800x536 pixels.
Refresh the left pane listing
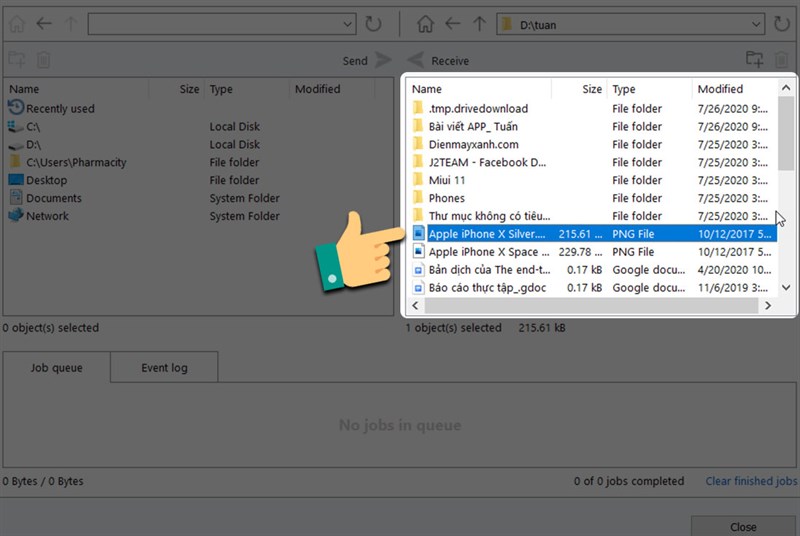pyautogui.click(x=373, y=23)
